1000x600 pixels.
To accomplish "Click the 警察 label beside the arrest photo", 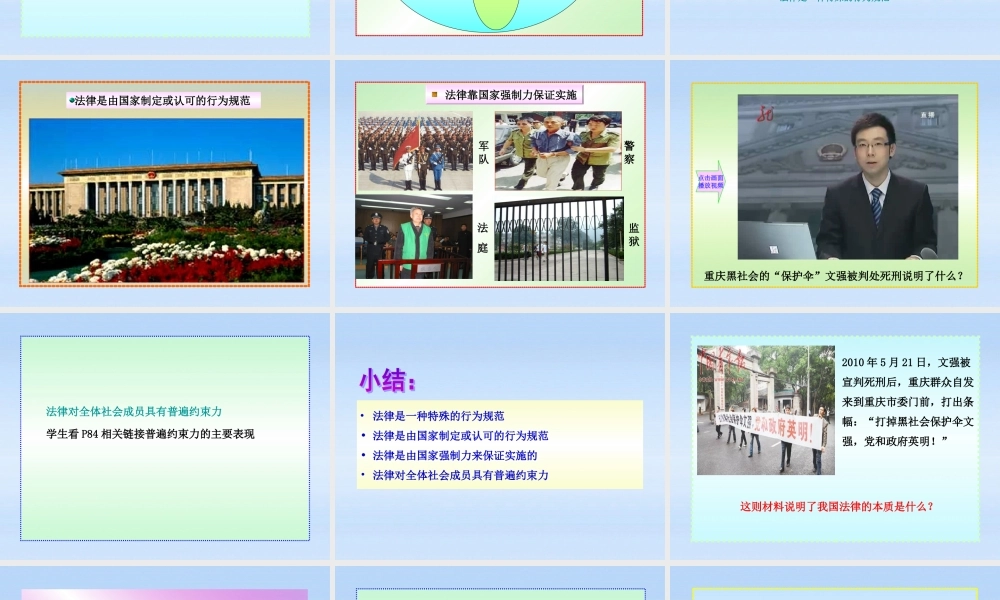I will click(x=629, y=152).
